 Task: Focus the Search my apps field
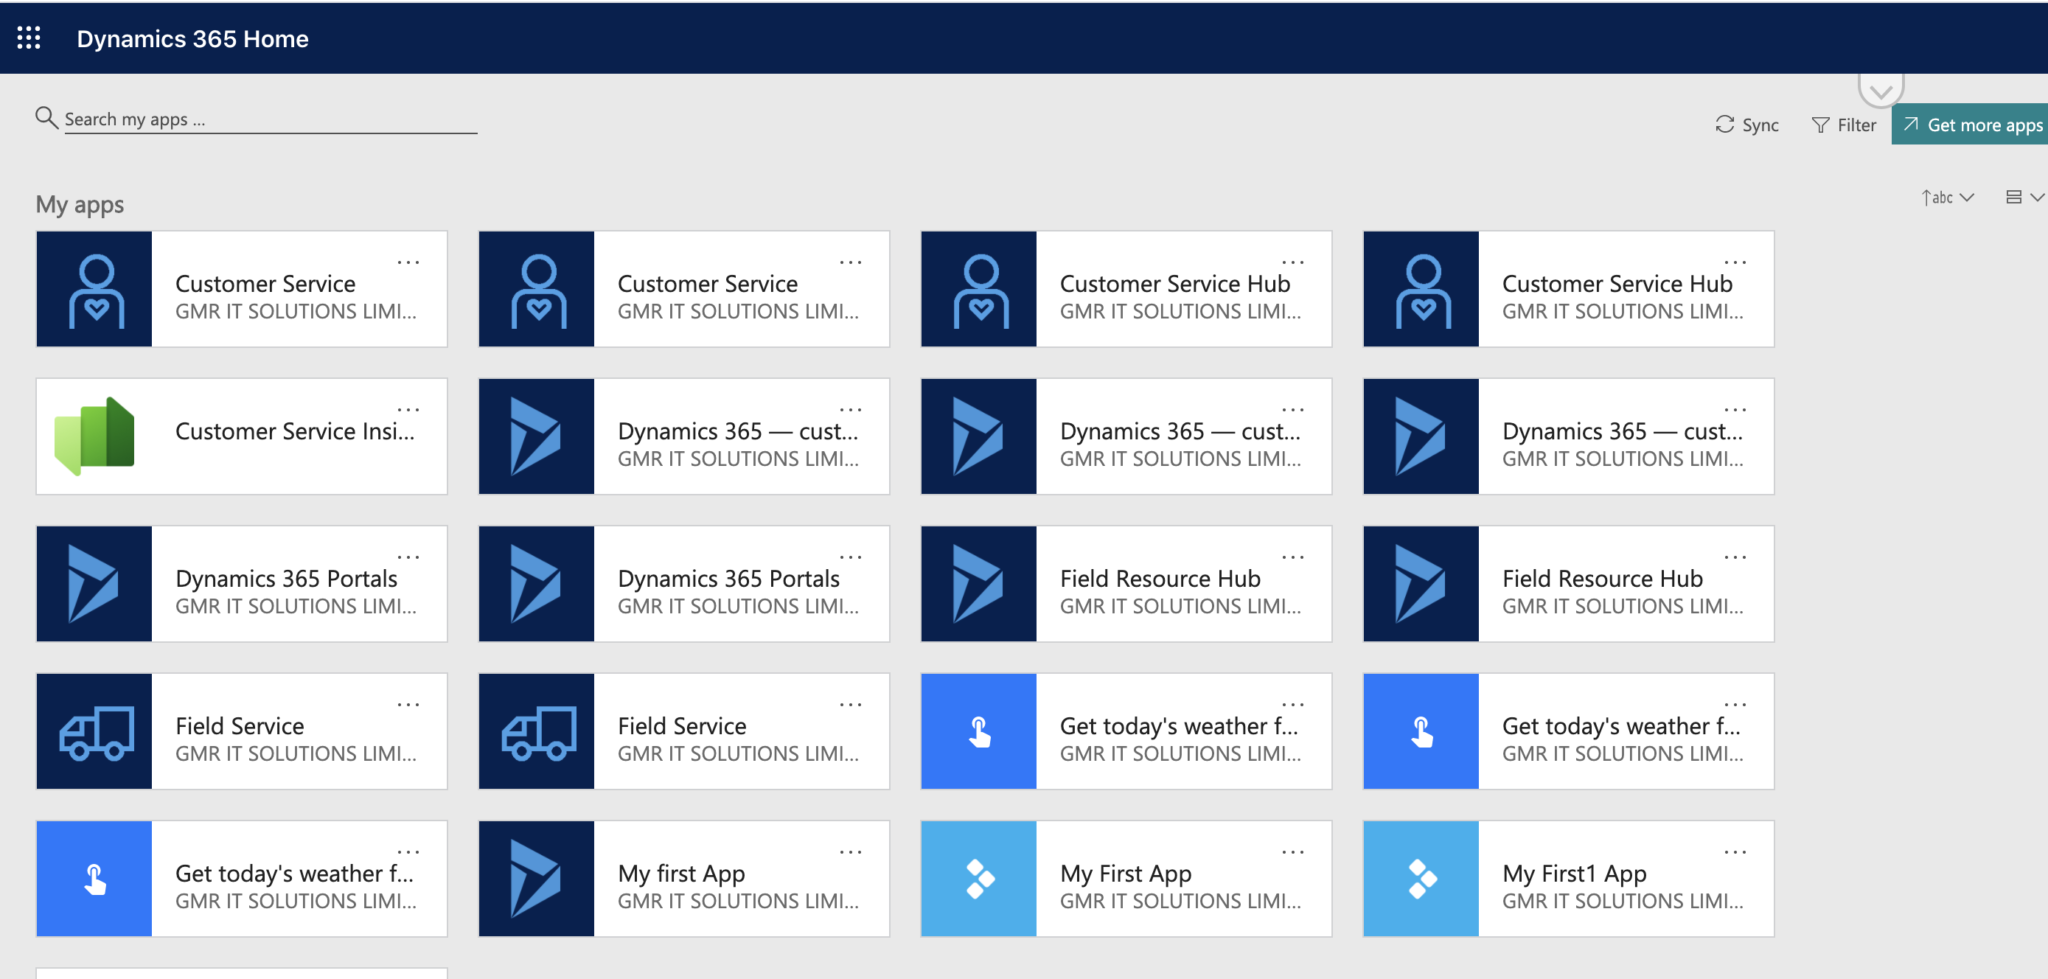point(270,120)
